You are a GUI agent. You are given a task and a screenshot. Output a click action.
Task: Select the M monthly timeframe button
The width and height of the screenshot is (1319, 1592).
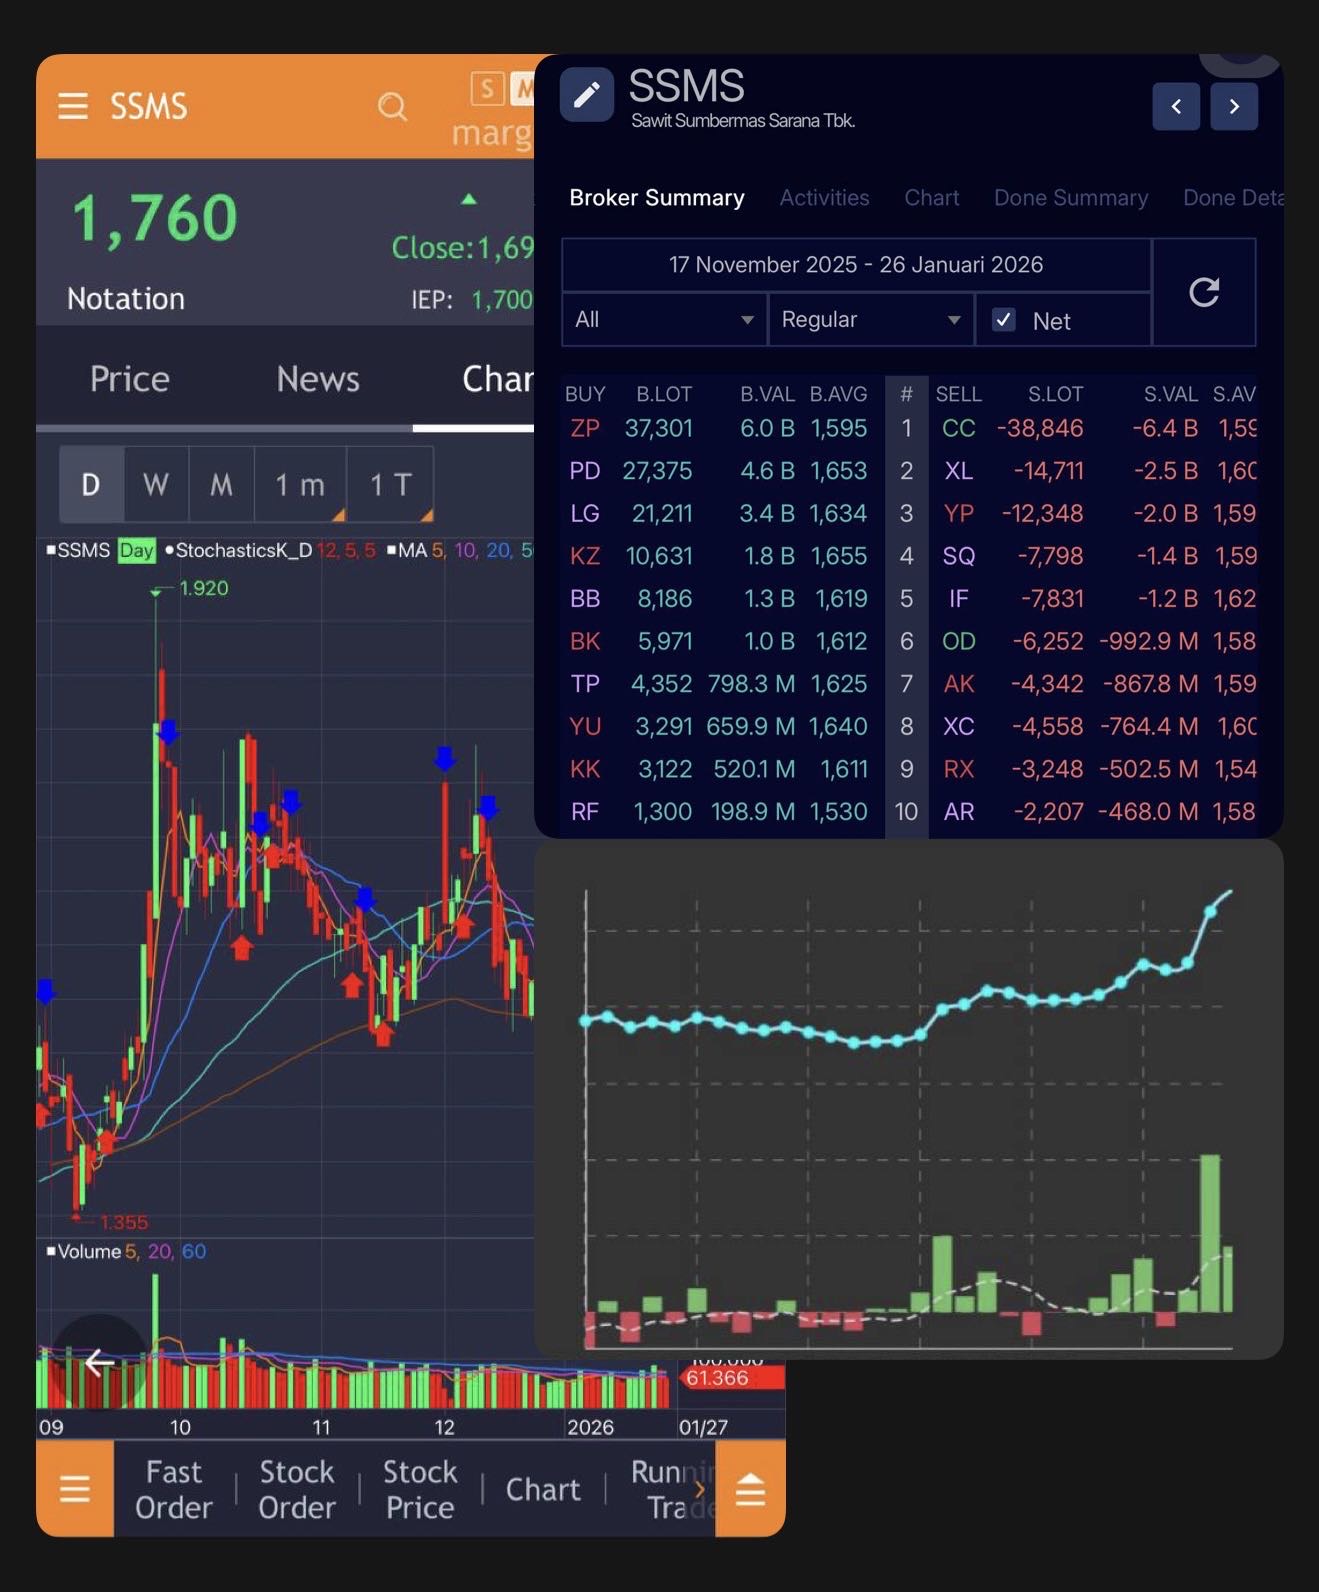(x=221, y=485)
